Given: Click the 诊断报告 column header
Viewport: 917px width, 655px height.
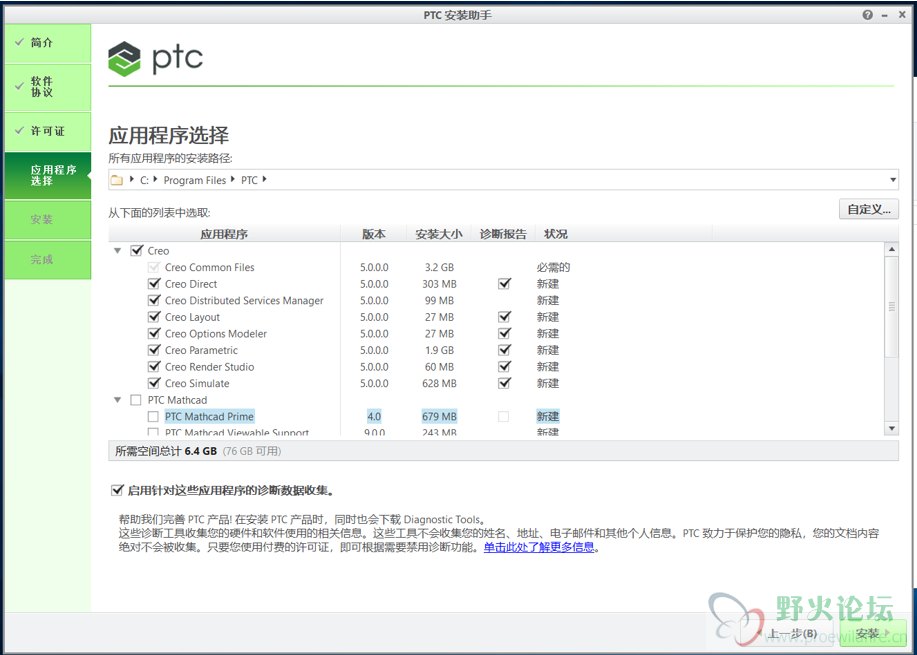Looking at the screenshot, I should click(x=504, y=234).
